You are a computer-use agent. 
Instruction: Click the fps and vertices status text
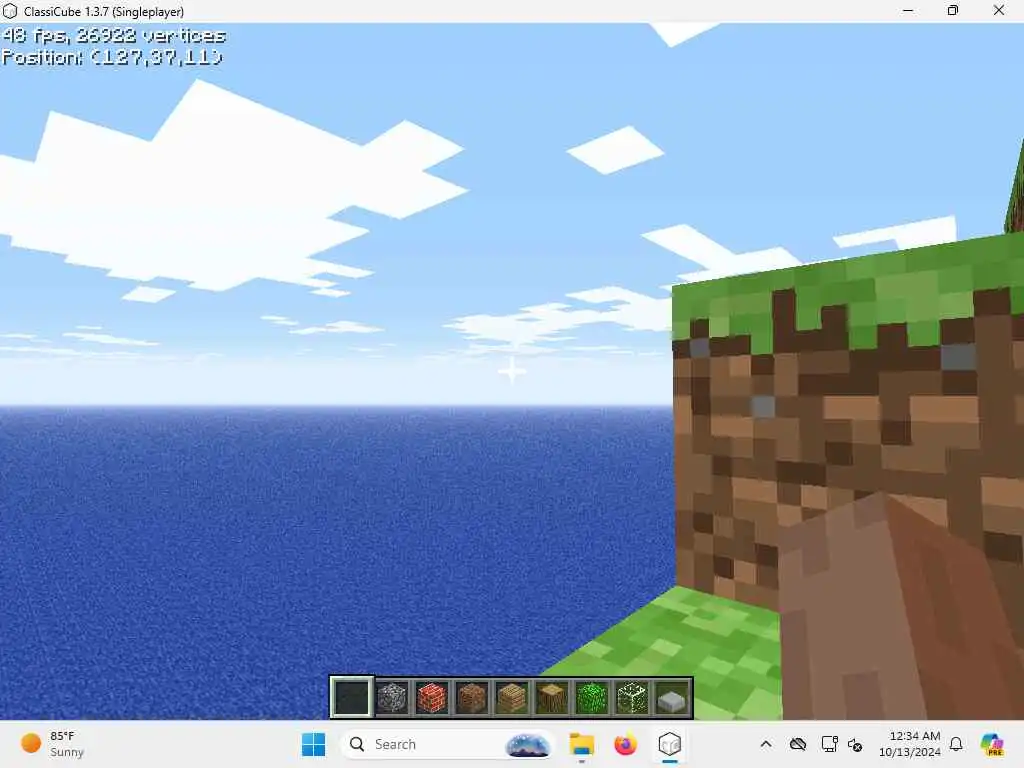[x=114, y=35]
